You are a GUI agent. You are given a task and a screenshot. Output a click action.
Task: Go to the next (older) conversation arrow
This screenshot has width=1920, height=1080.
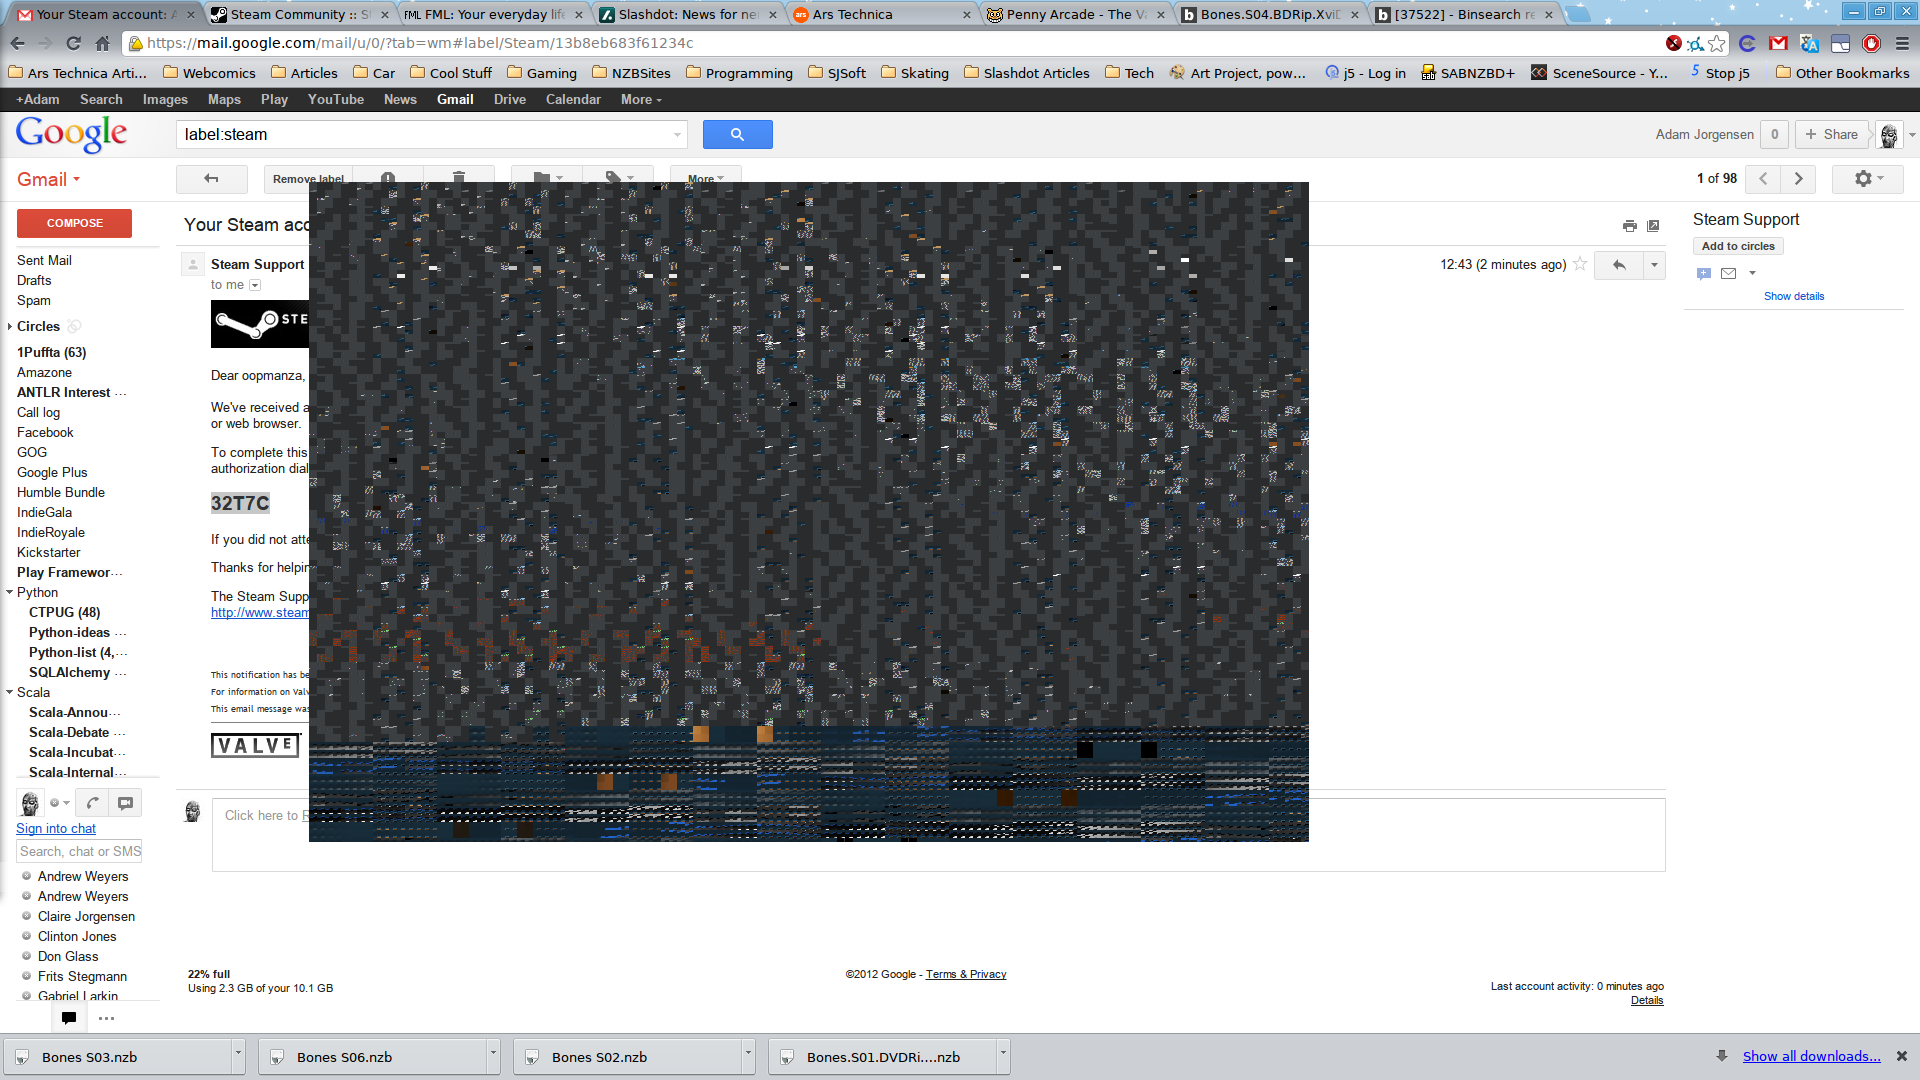pos(1798,179)
